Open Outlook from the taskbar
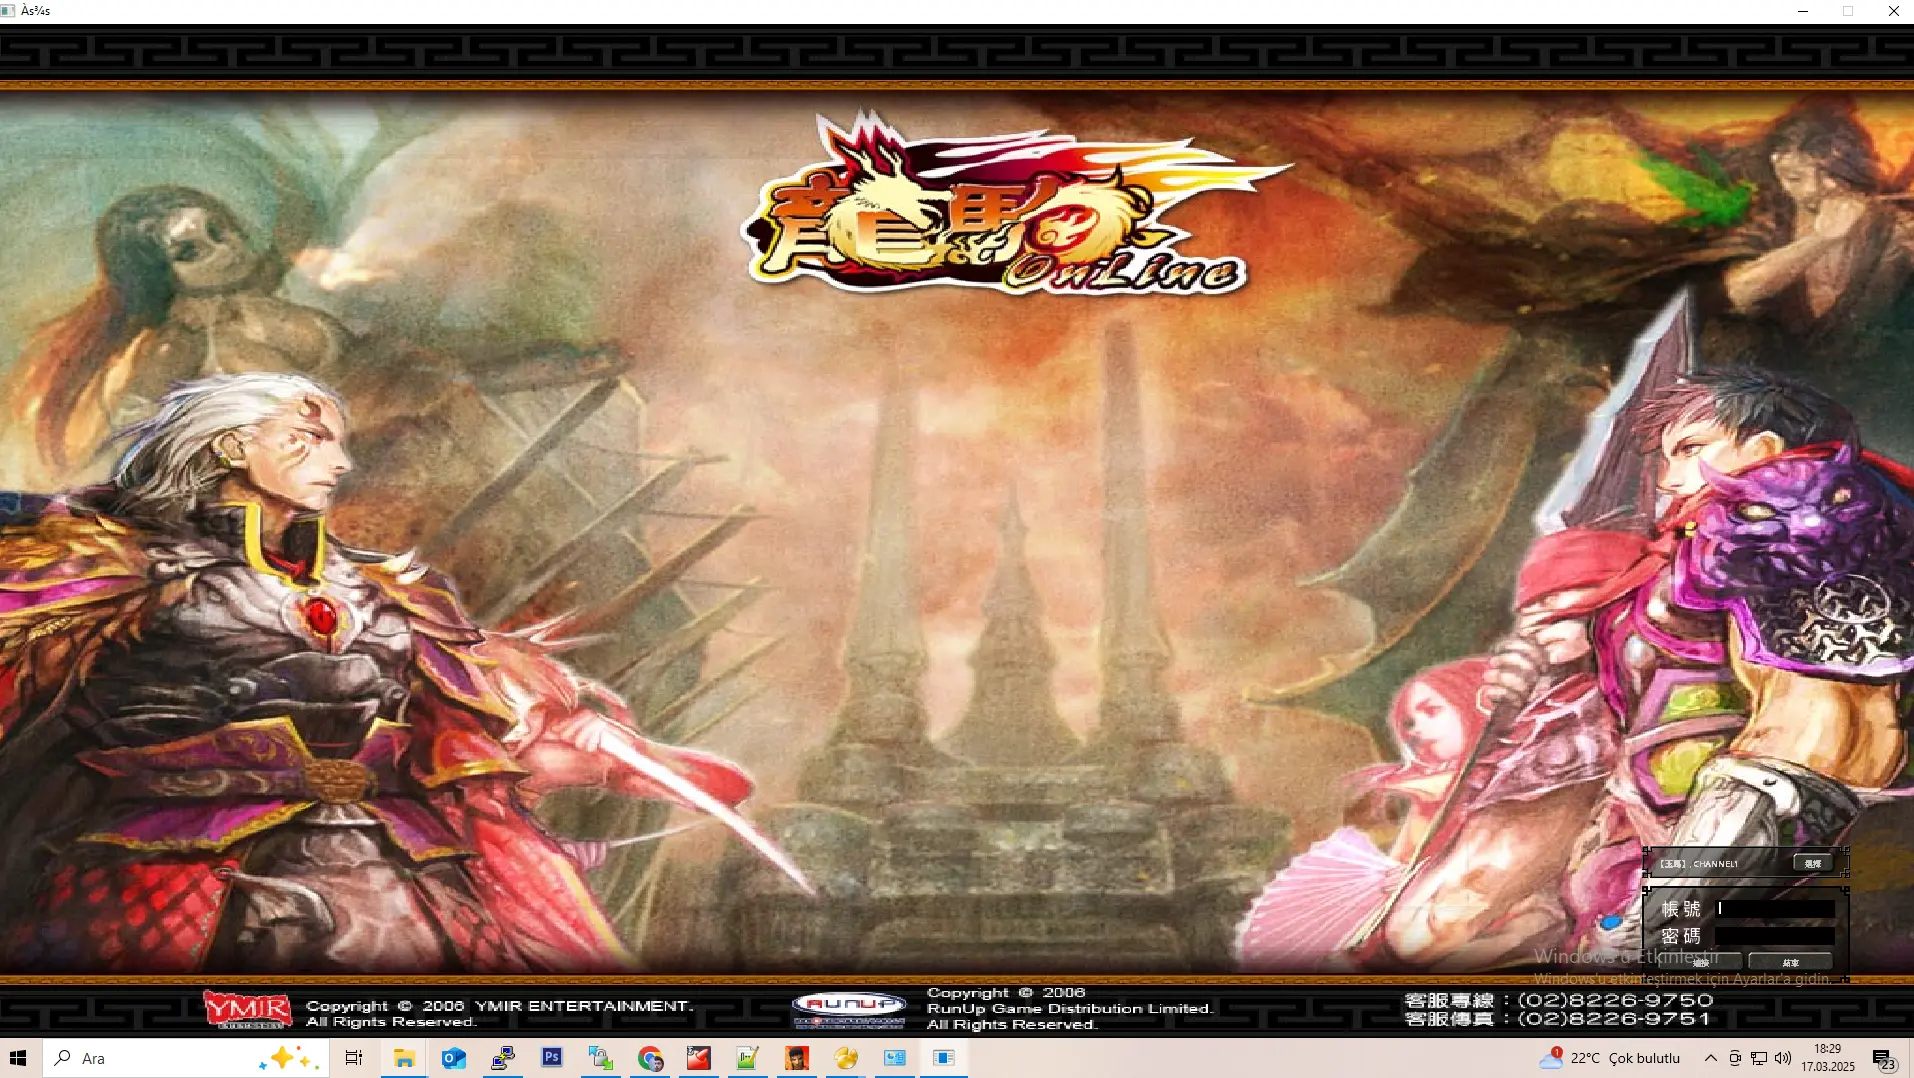The height and width of the screenshot is (1078, 1914). point(453,1058)
